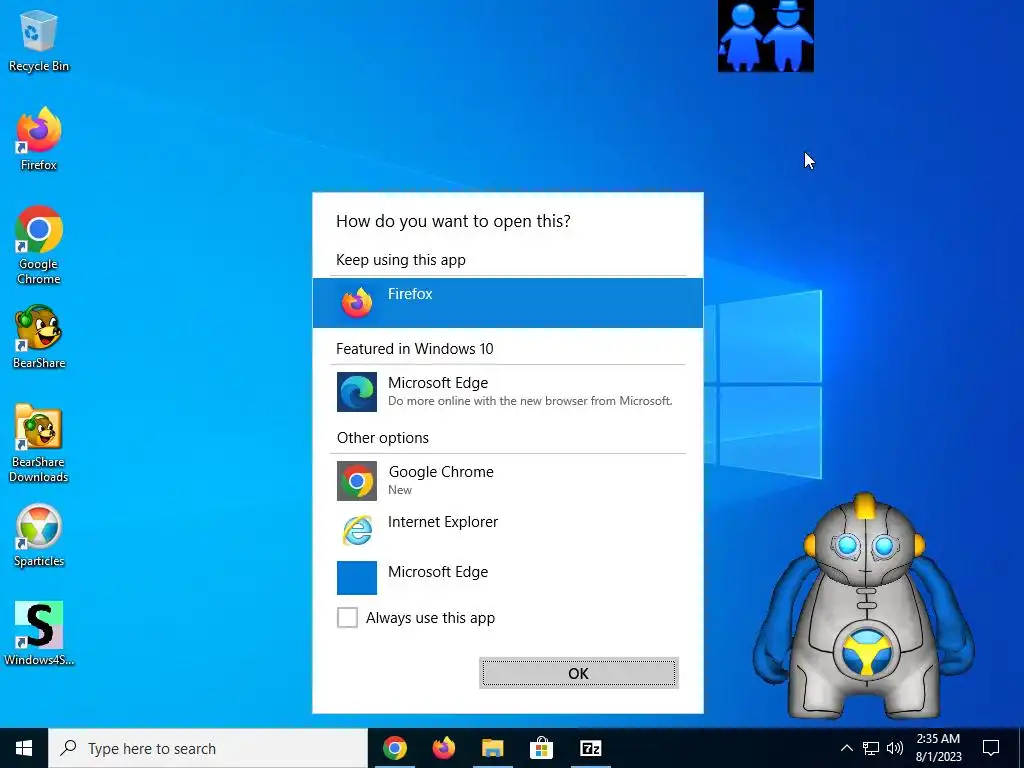The height and width of the screenshot is (768, 1024).
Task: Open File Explorer from the taskbar
Action: coord(493,748)
